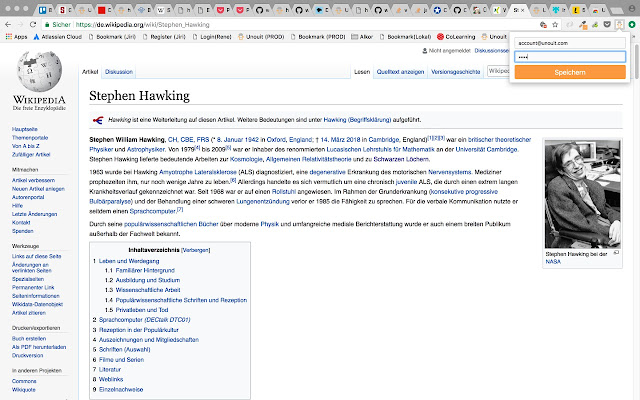Switch to the red square favicon tab
Viewport: 640px width, 400px height.
104,9
